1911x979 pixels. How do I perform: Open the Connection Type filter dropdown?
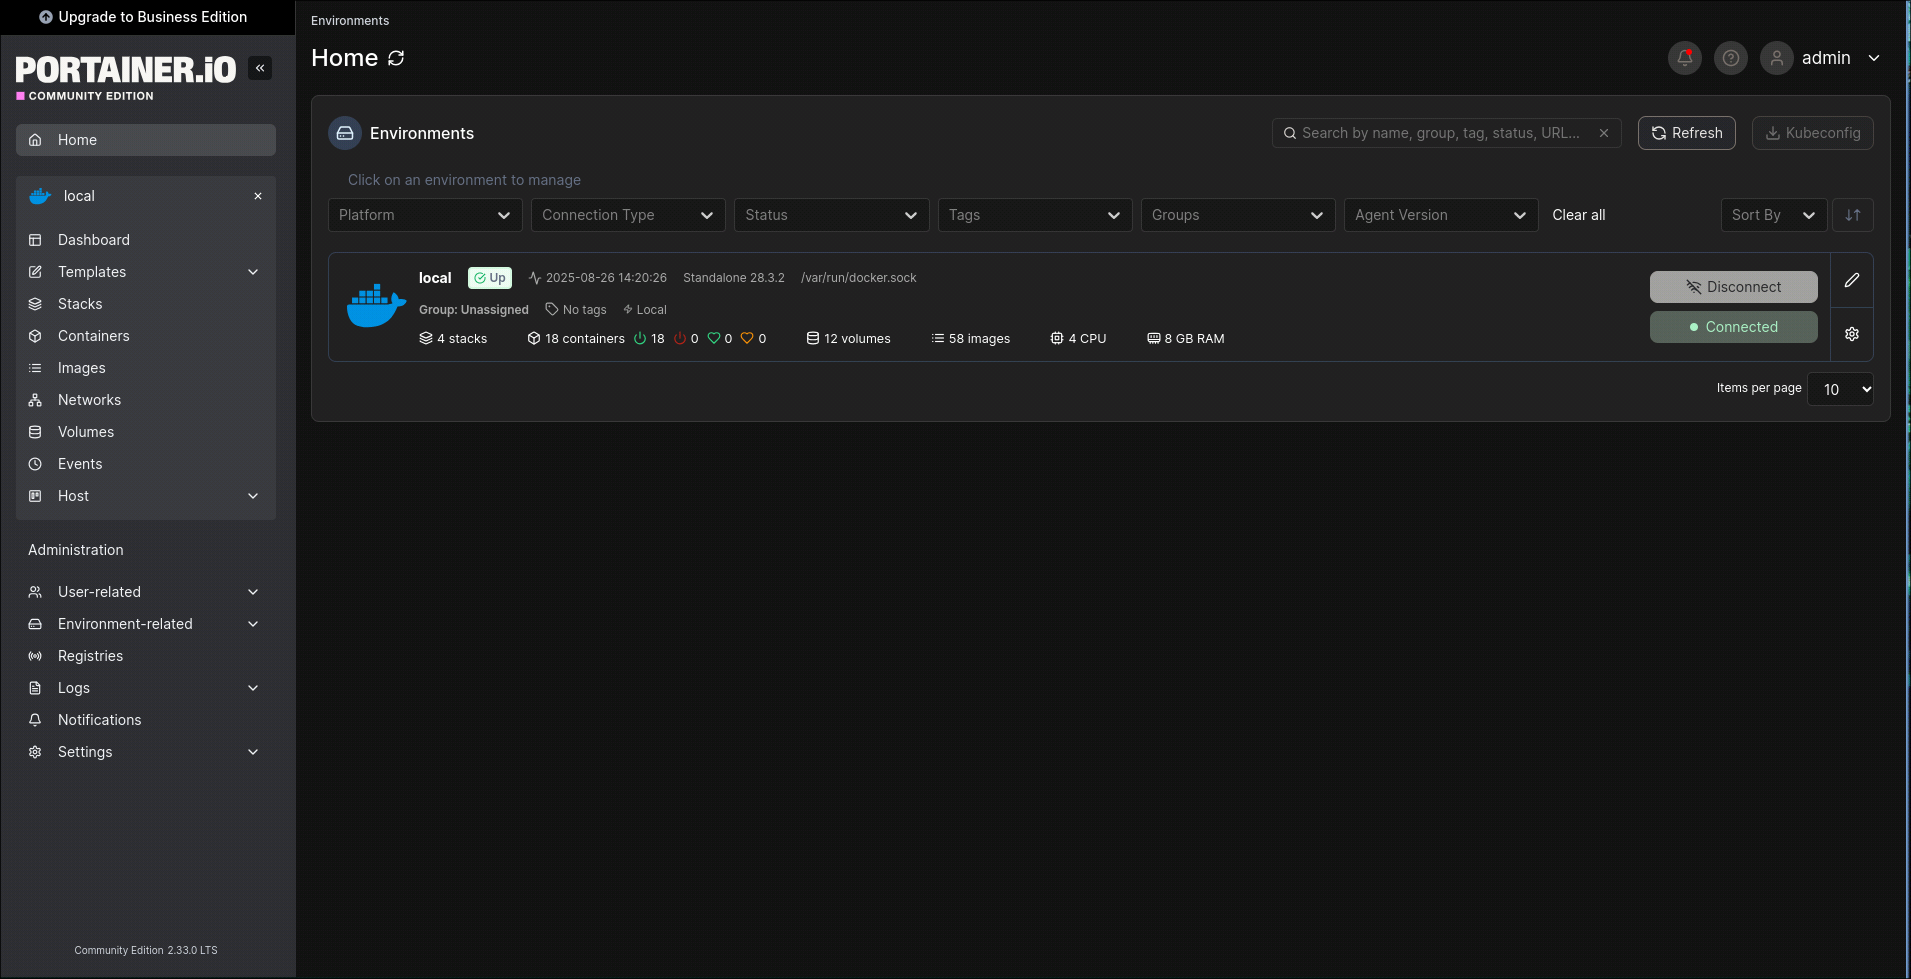click(x=627, y=215)
